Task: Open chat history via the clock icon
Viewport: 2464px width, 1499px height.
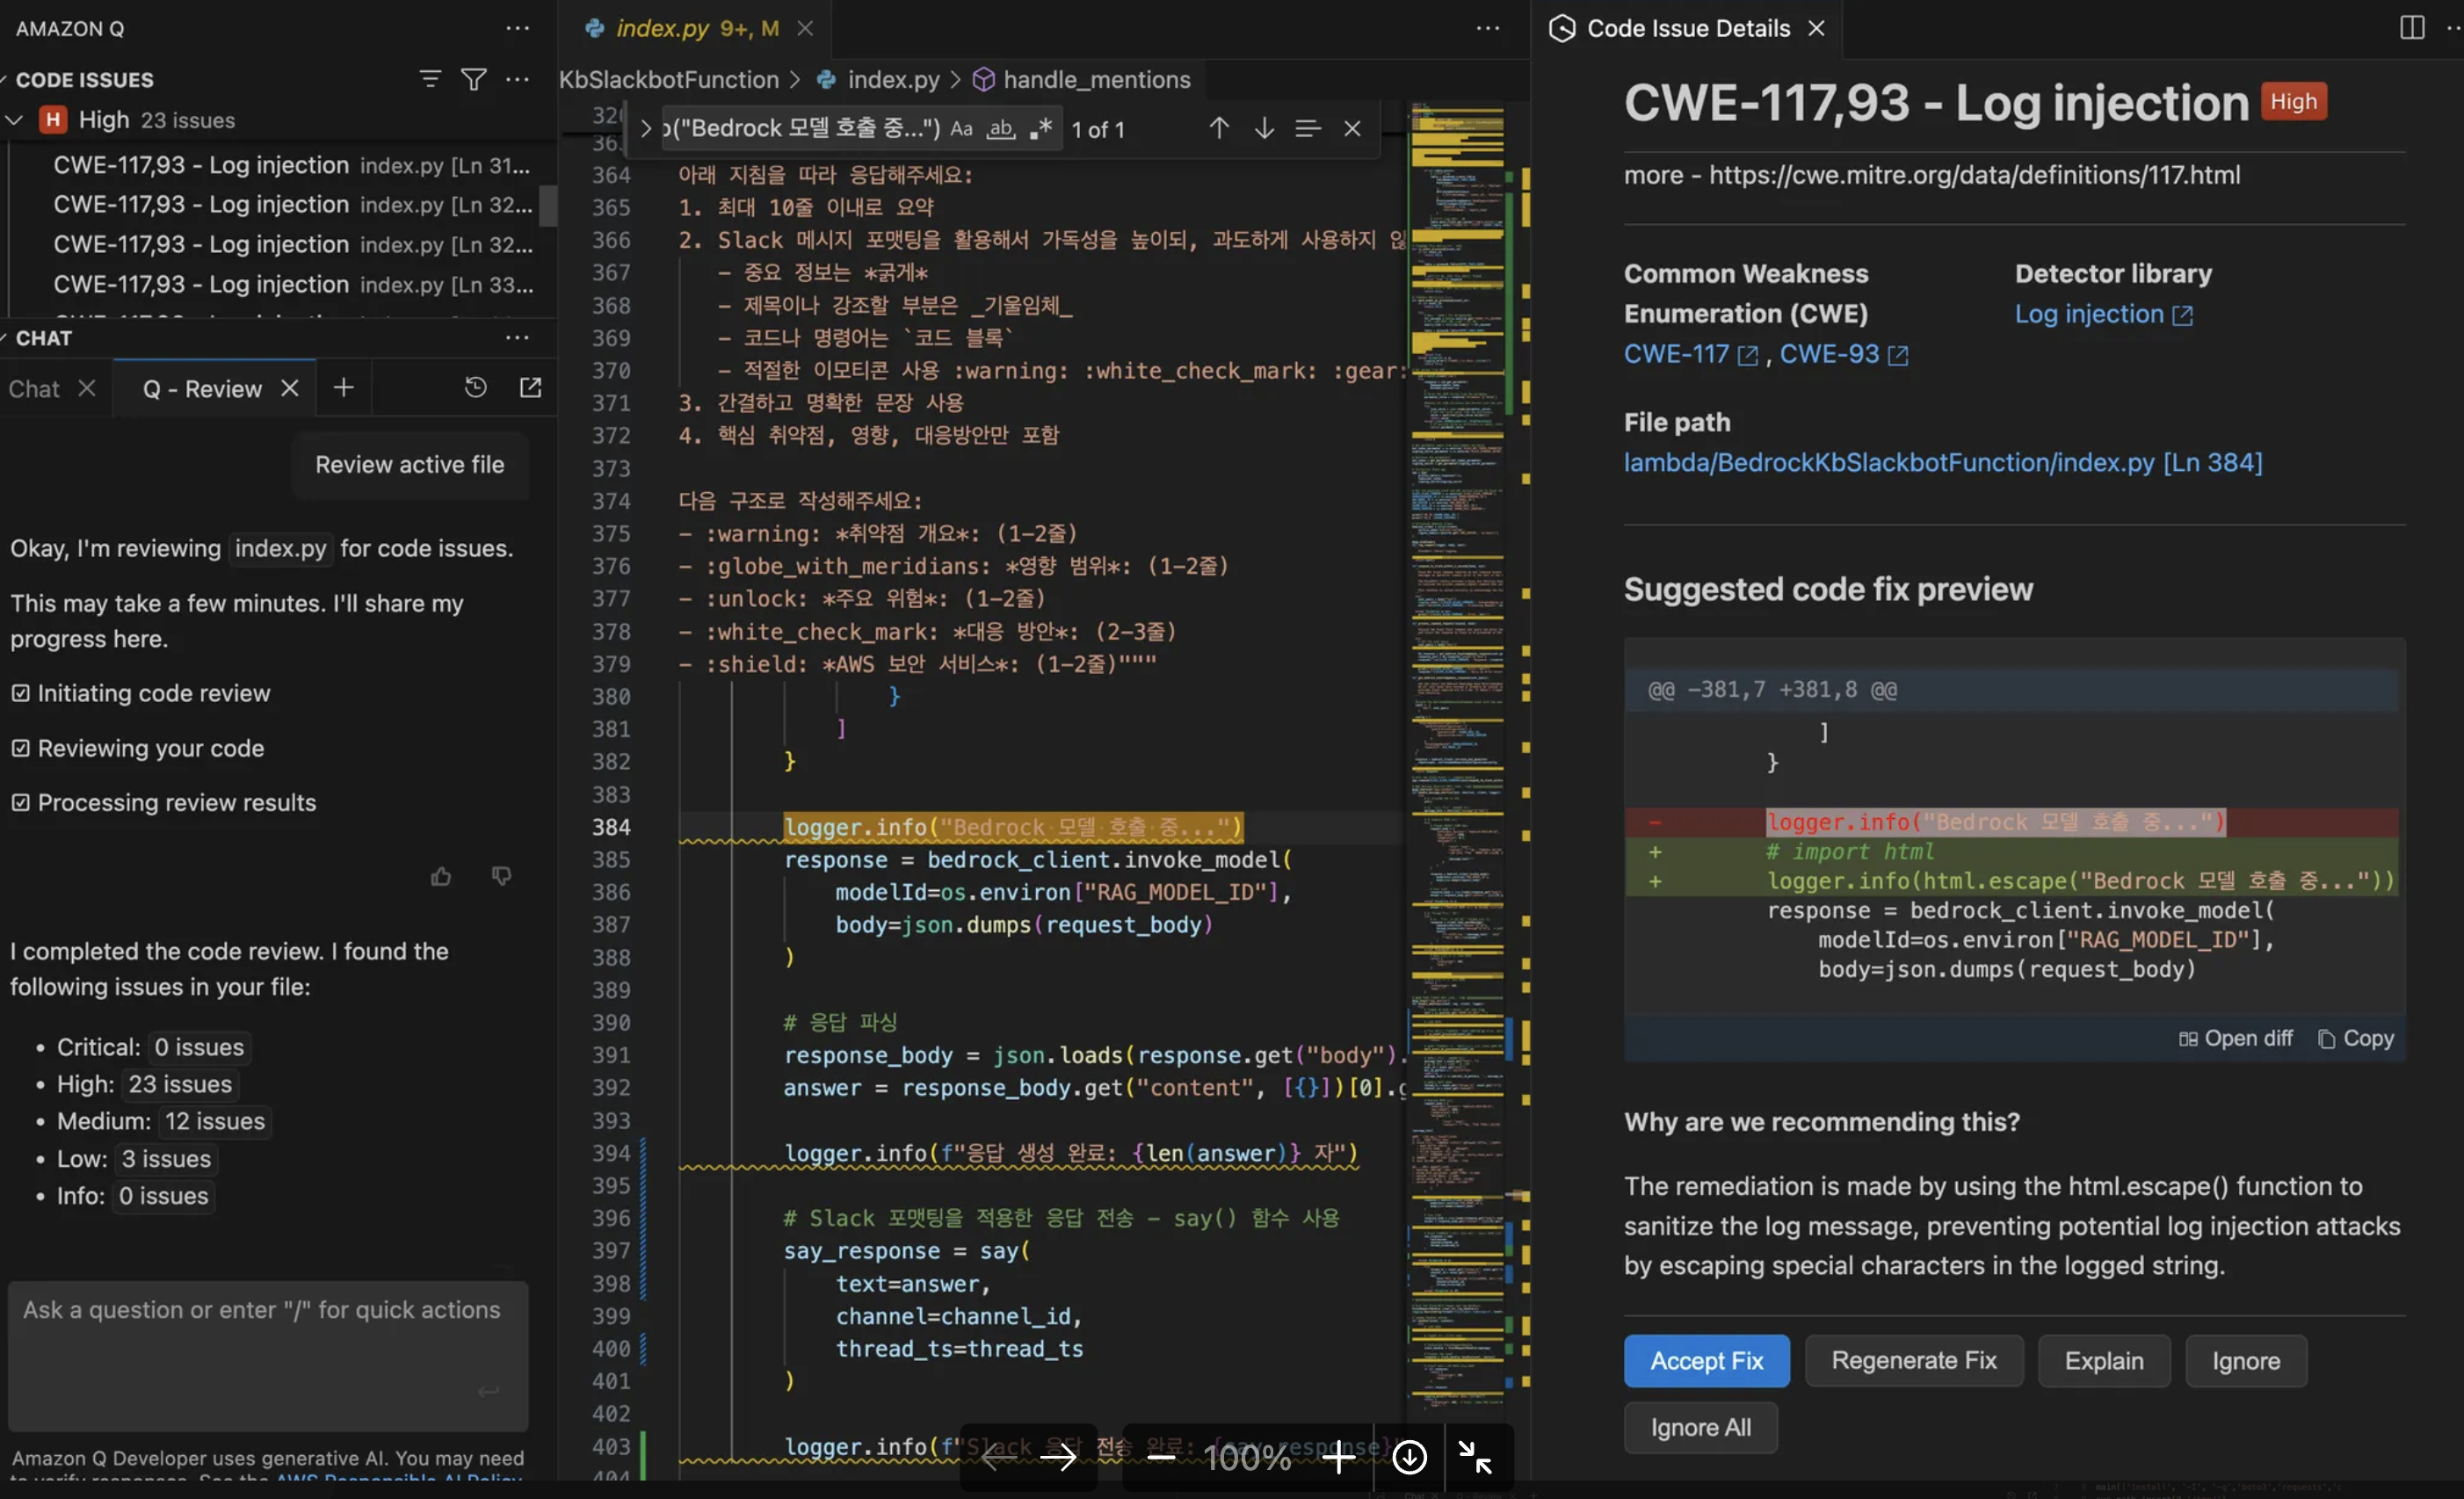Action: click(475, 387)
